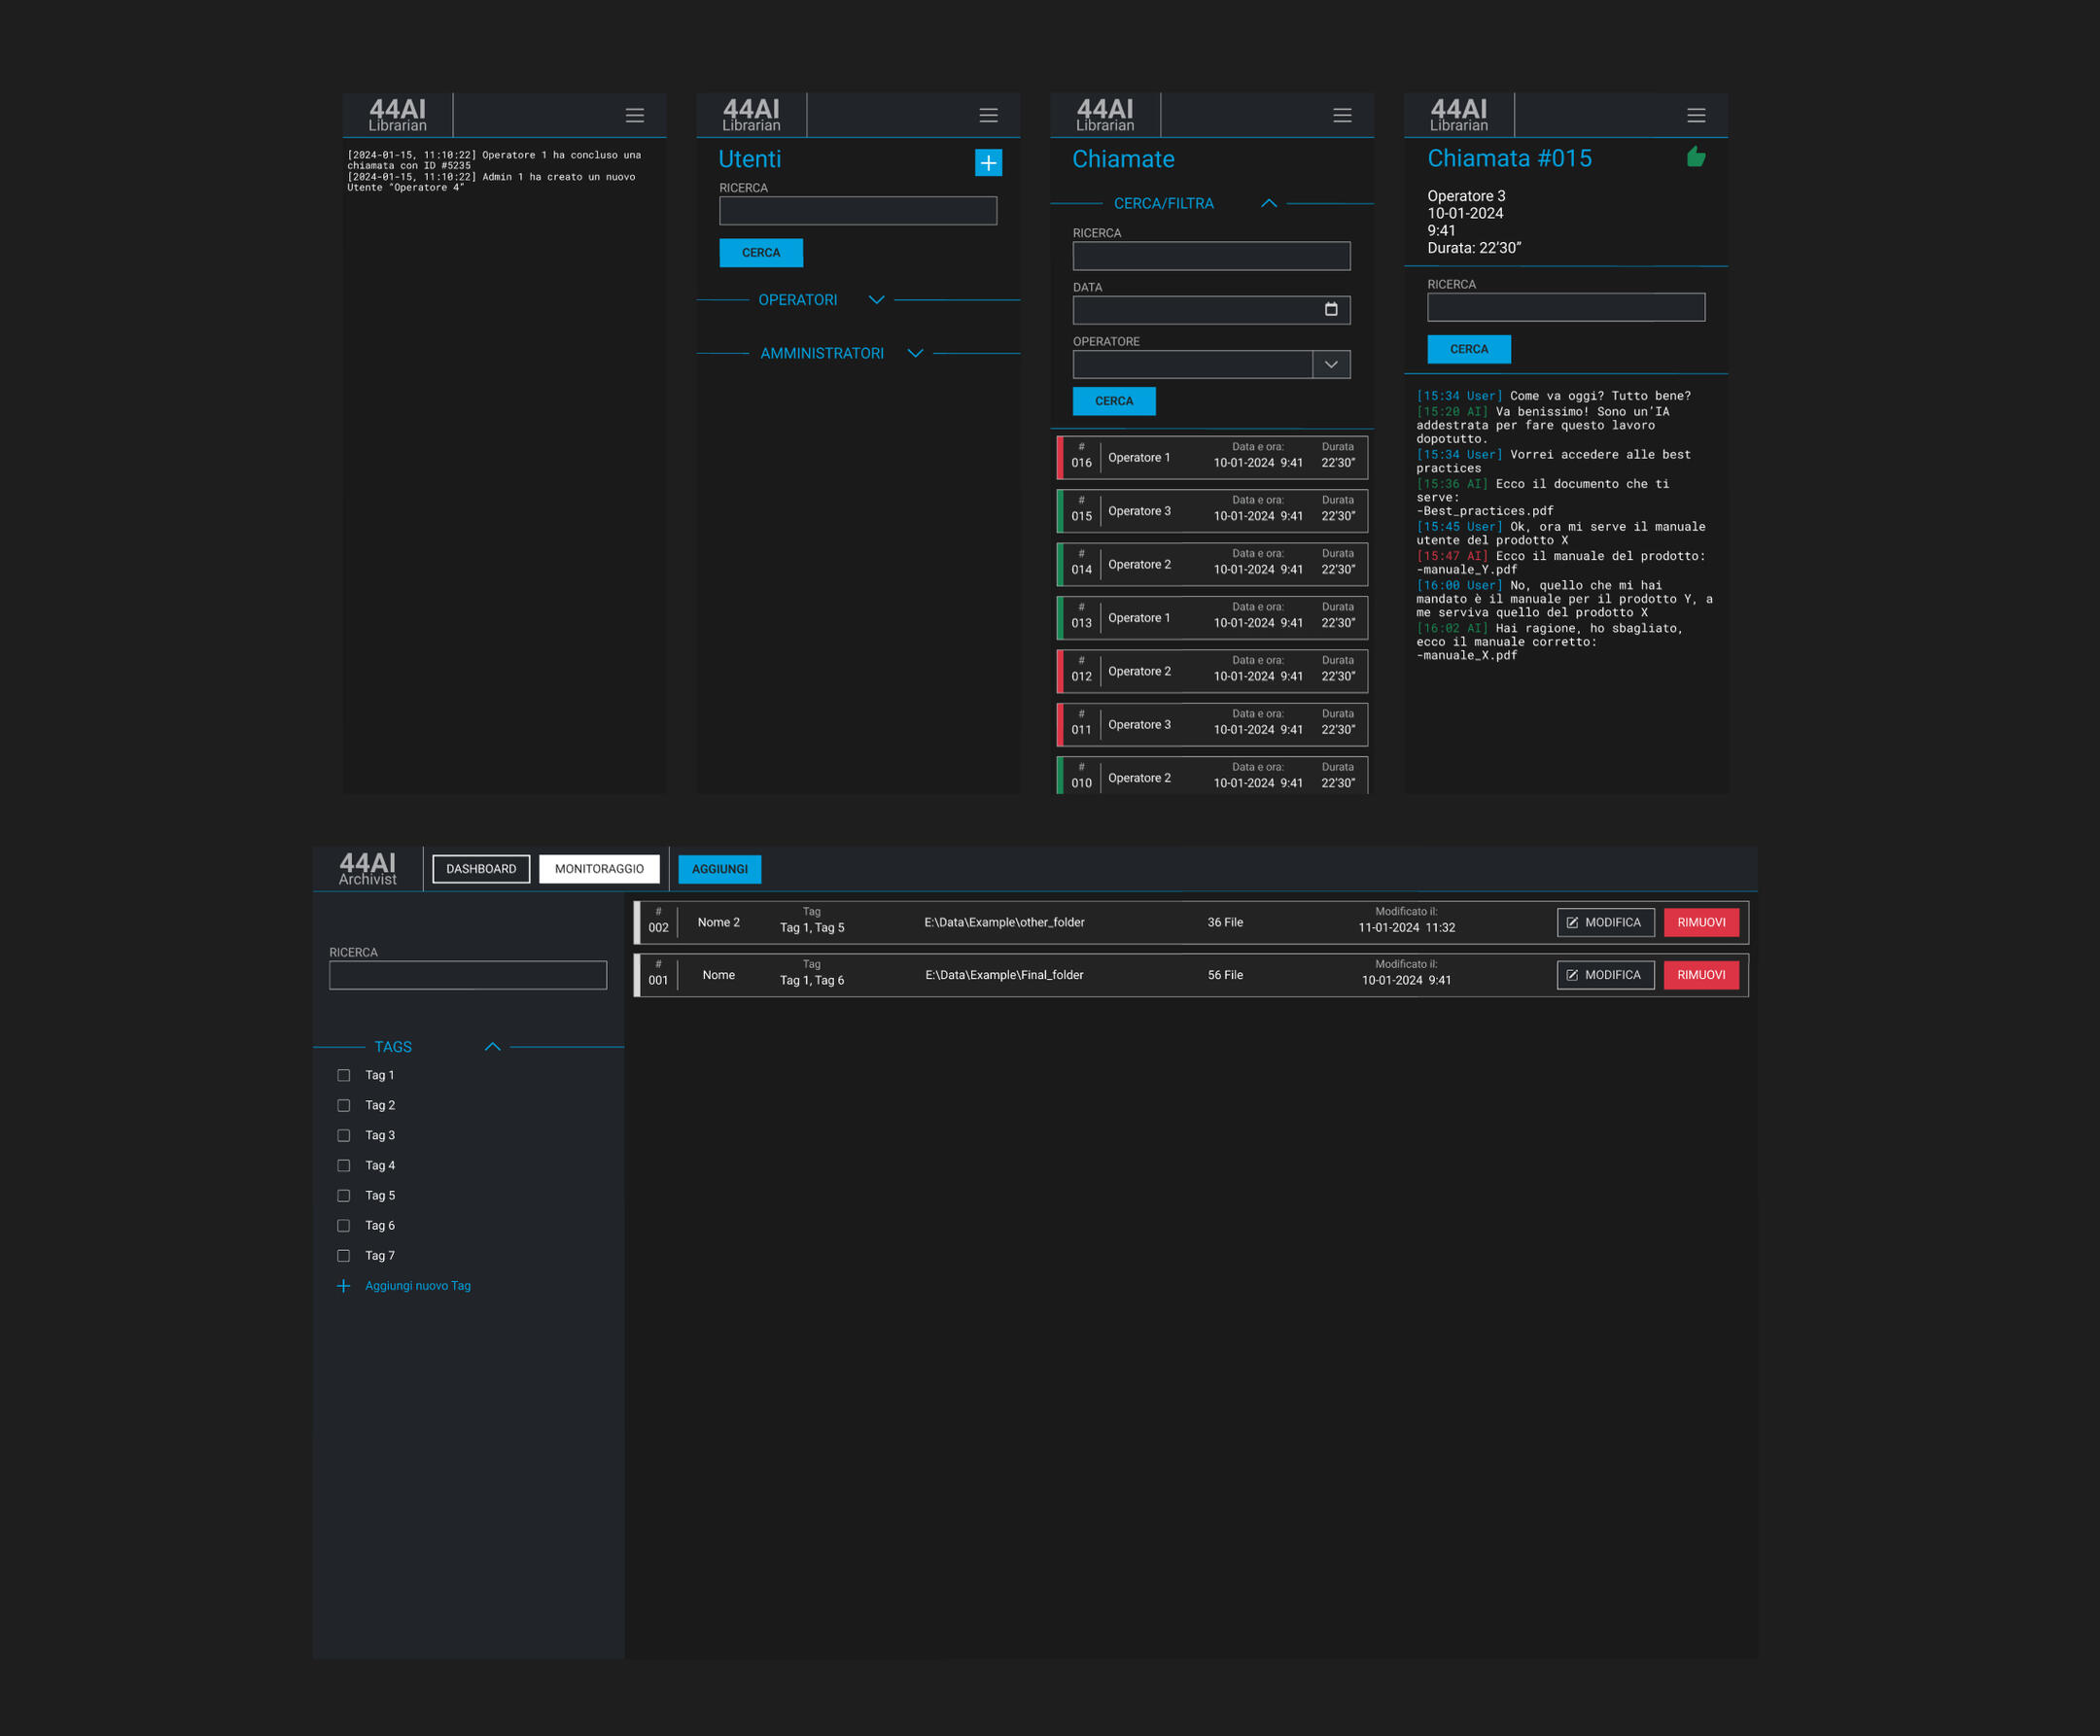Expand the AMMINISTRATORI section
Viewport: 2100px width, 1736px height.
[914, 353]
